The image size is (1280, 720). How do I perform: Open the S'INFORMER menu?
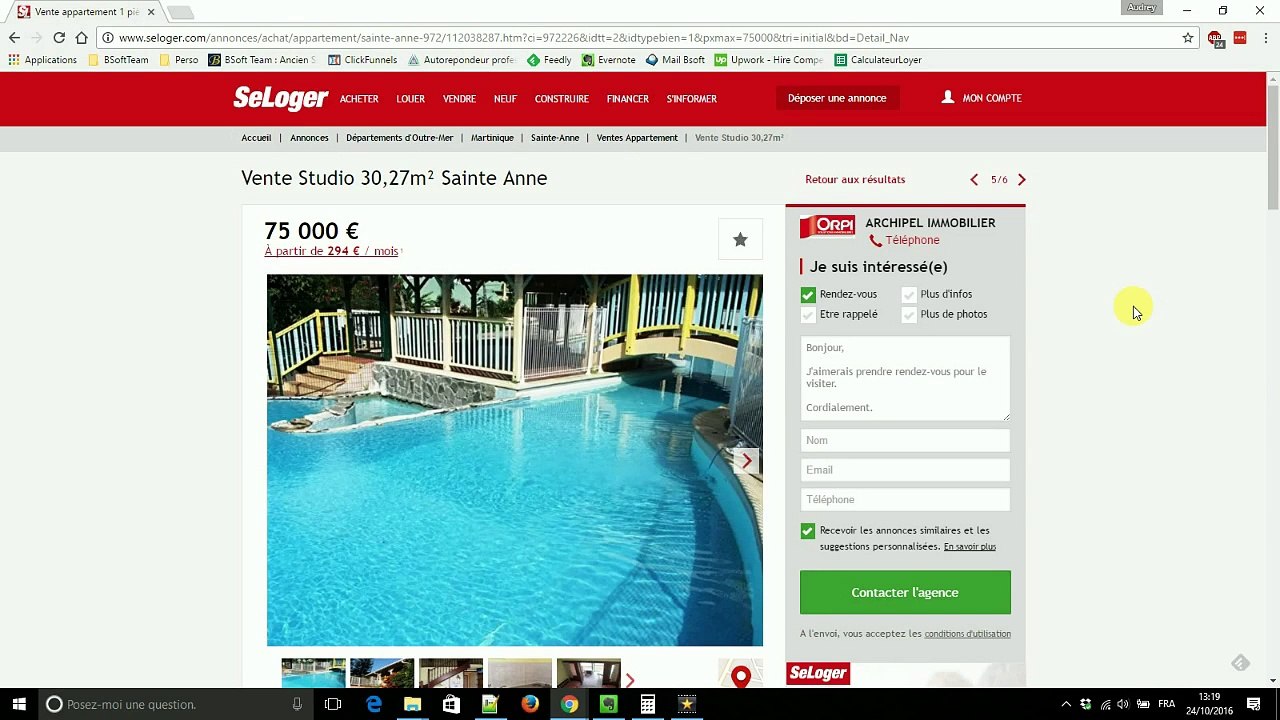(692, 99)
